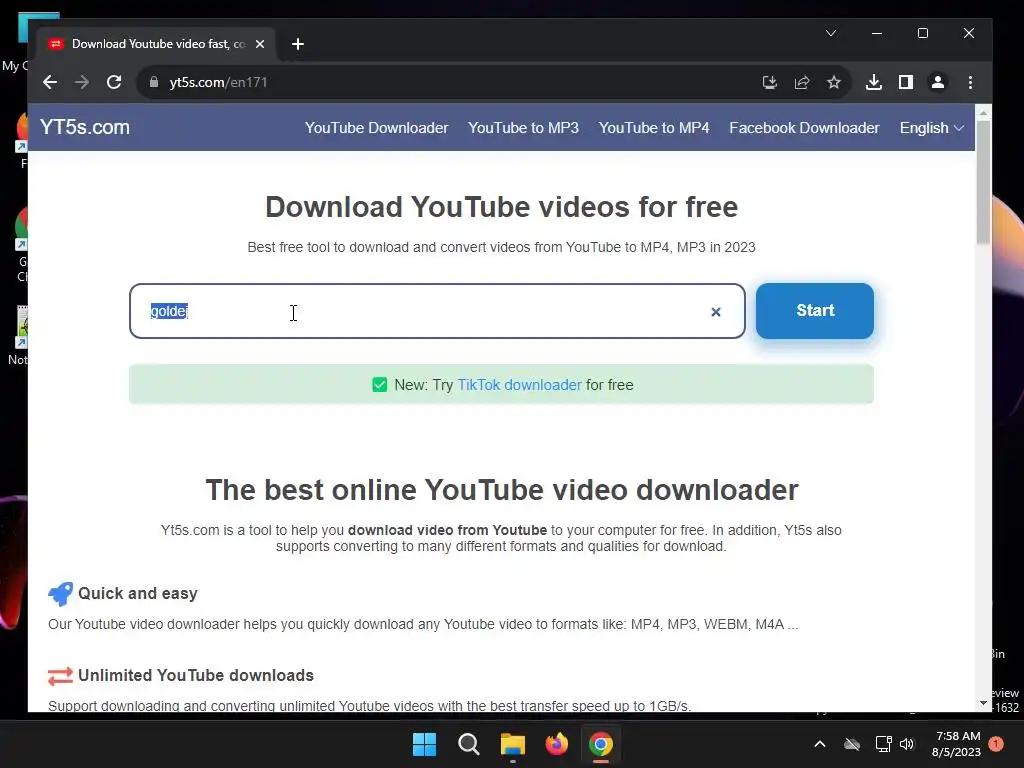Close the Download Youtube video tab
The height and width of the screenshot is (768, 1024).
260,44
